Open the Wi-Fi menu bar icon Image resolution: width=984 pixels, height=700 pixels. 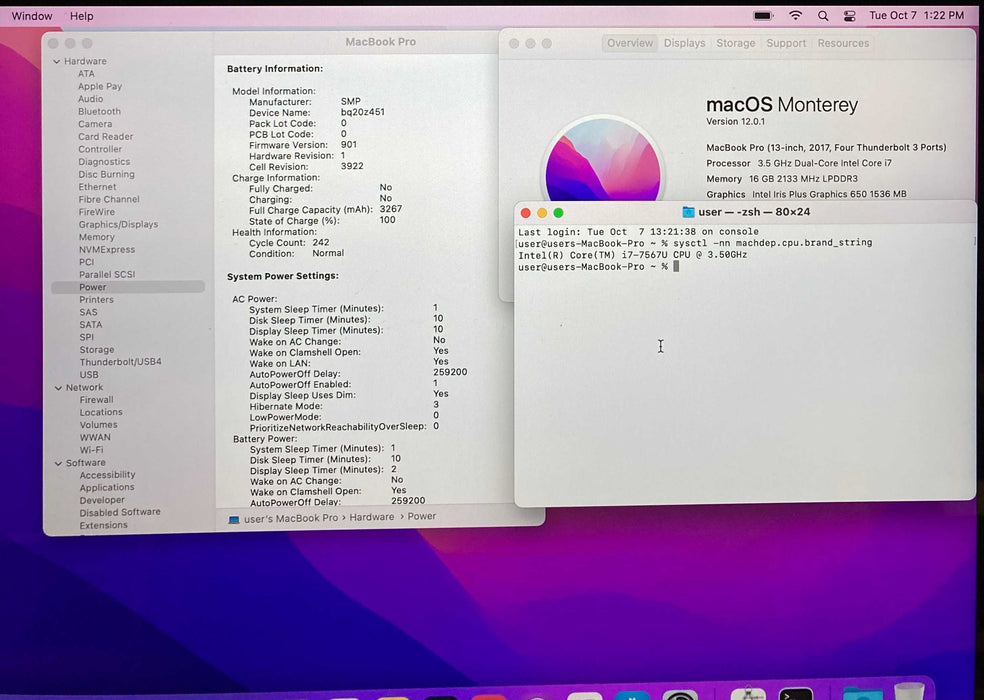tap(796, 16)
